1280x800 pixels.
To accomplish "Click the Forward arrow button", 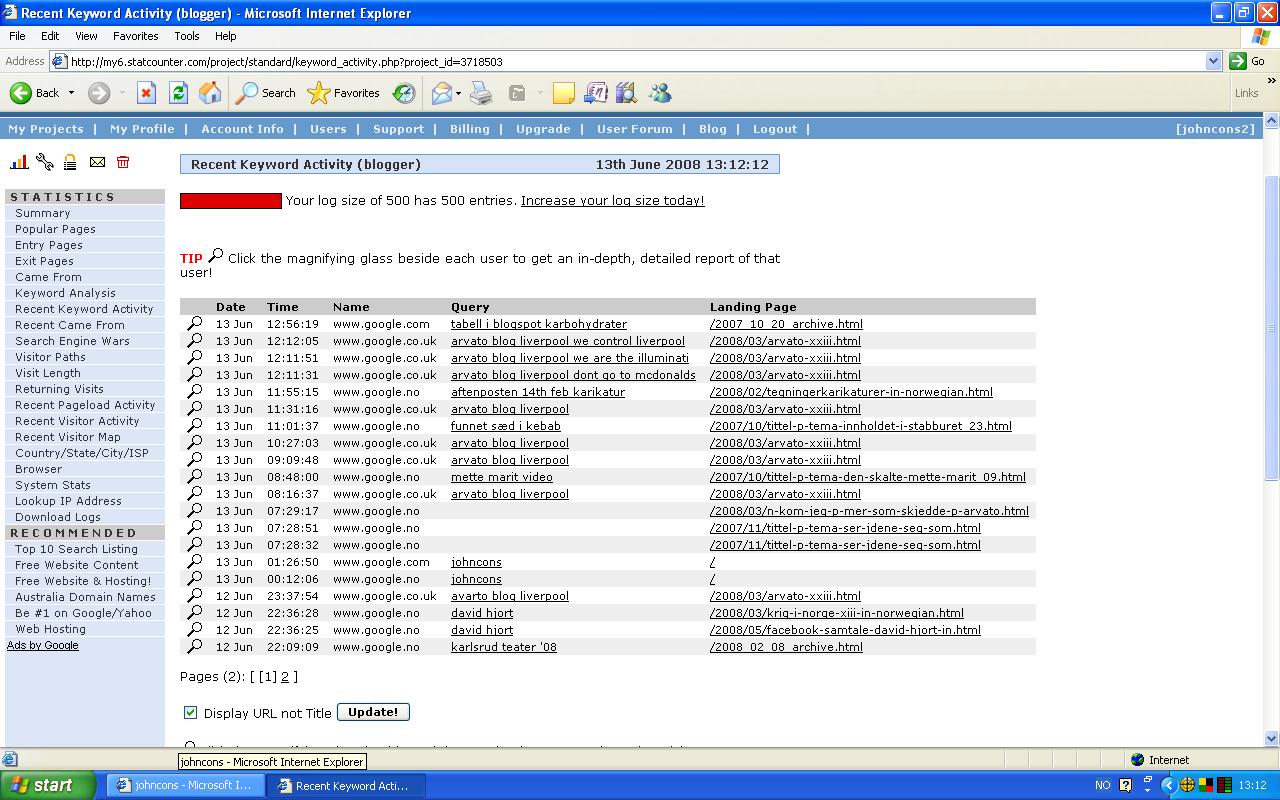I will coord(98,93).
